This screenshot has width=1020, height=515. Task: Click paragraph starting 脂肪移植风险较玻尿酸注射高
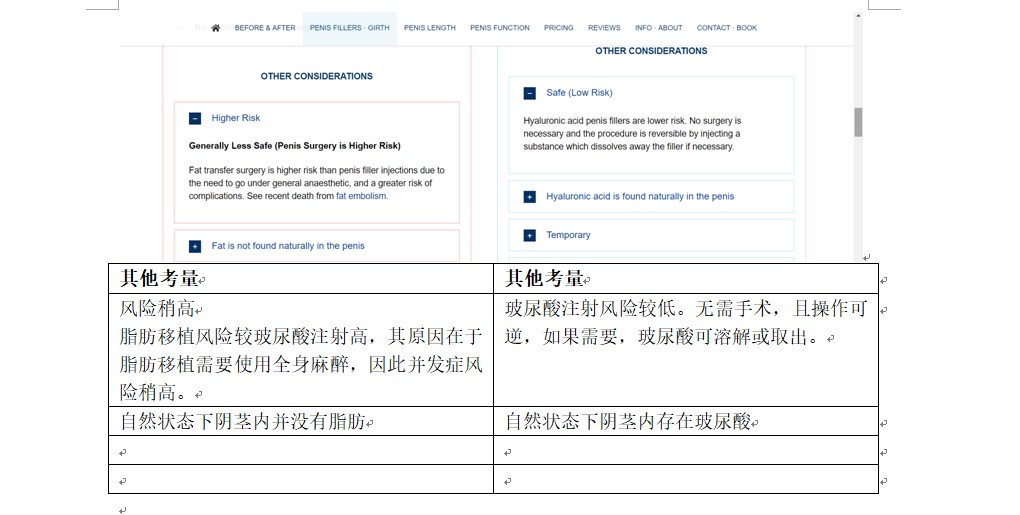click(x=301, y=364)
